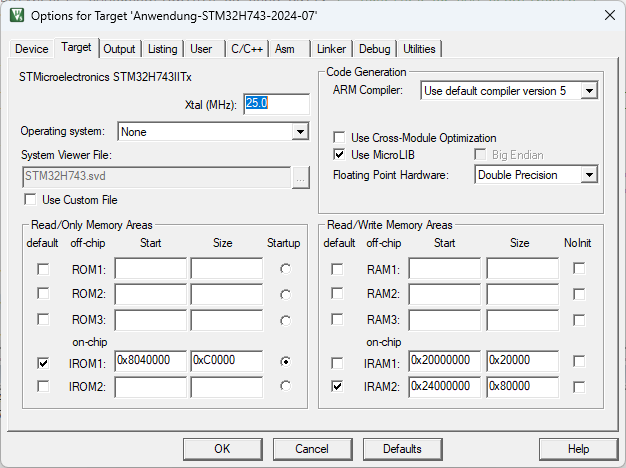Switch to the Device tab
The height and width of the screenshot is (468, 626).
coord(32,49)
